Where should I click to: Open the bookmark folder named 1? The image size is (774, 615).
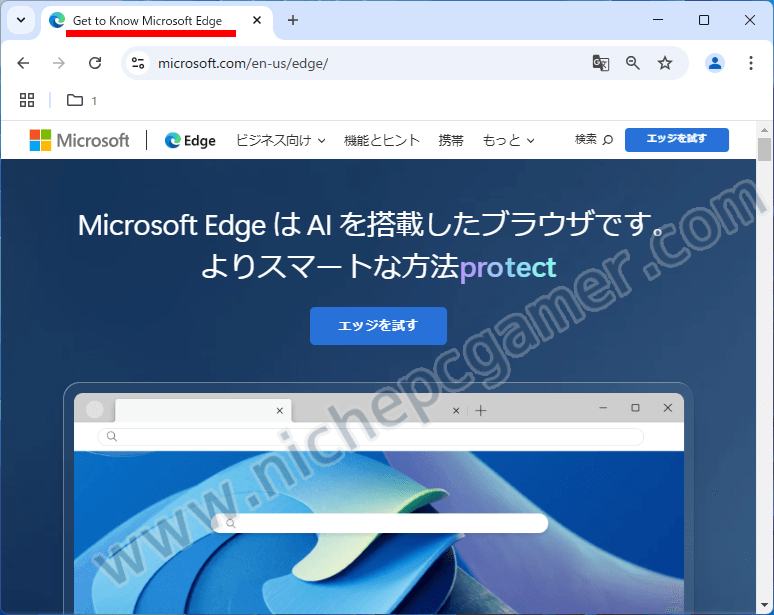coord(81,100)
